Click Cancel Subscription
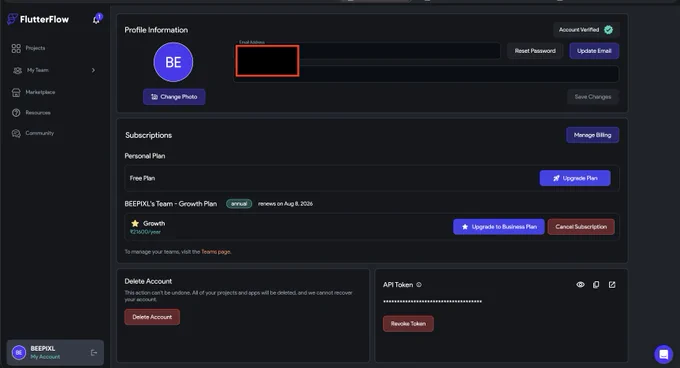The height and width of the screenshot is (368, 680). click(x=581, y=227)
